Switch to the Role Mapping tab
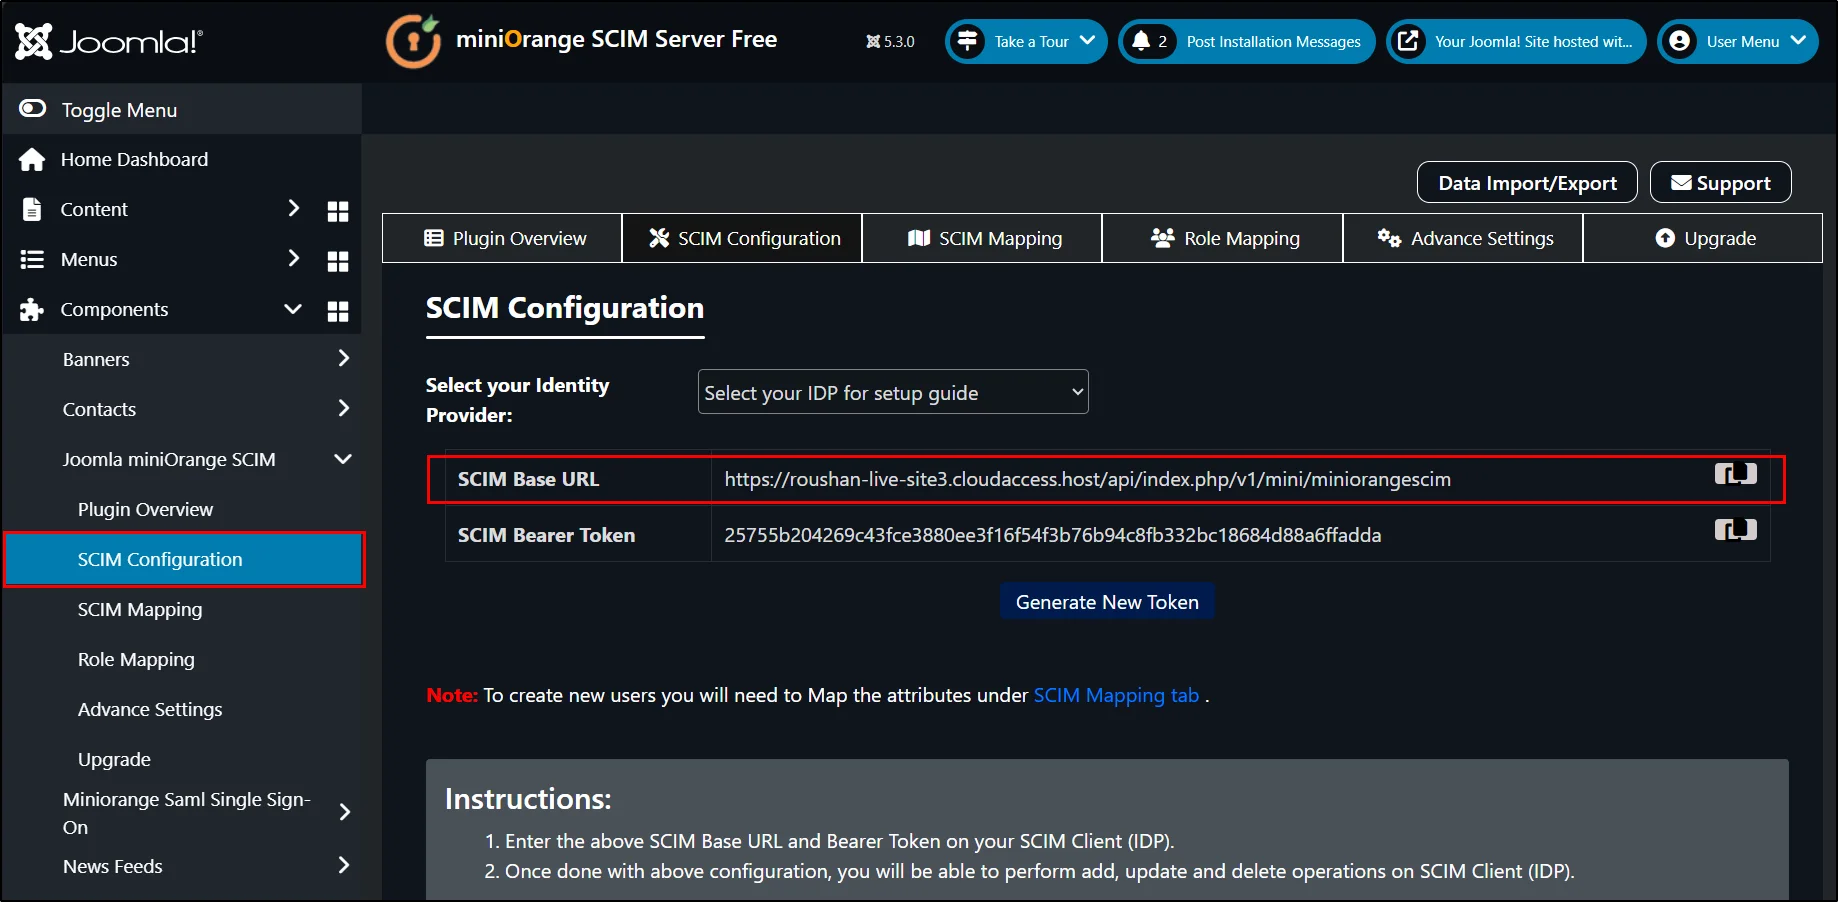This screenshot has width=1838, height=902. (1222, 238)
